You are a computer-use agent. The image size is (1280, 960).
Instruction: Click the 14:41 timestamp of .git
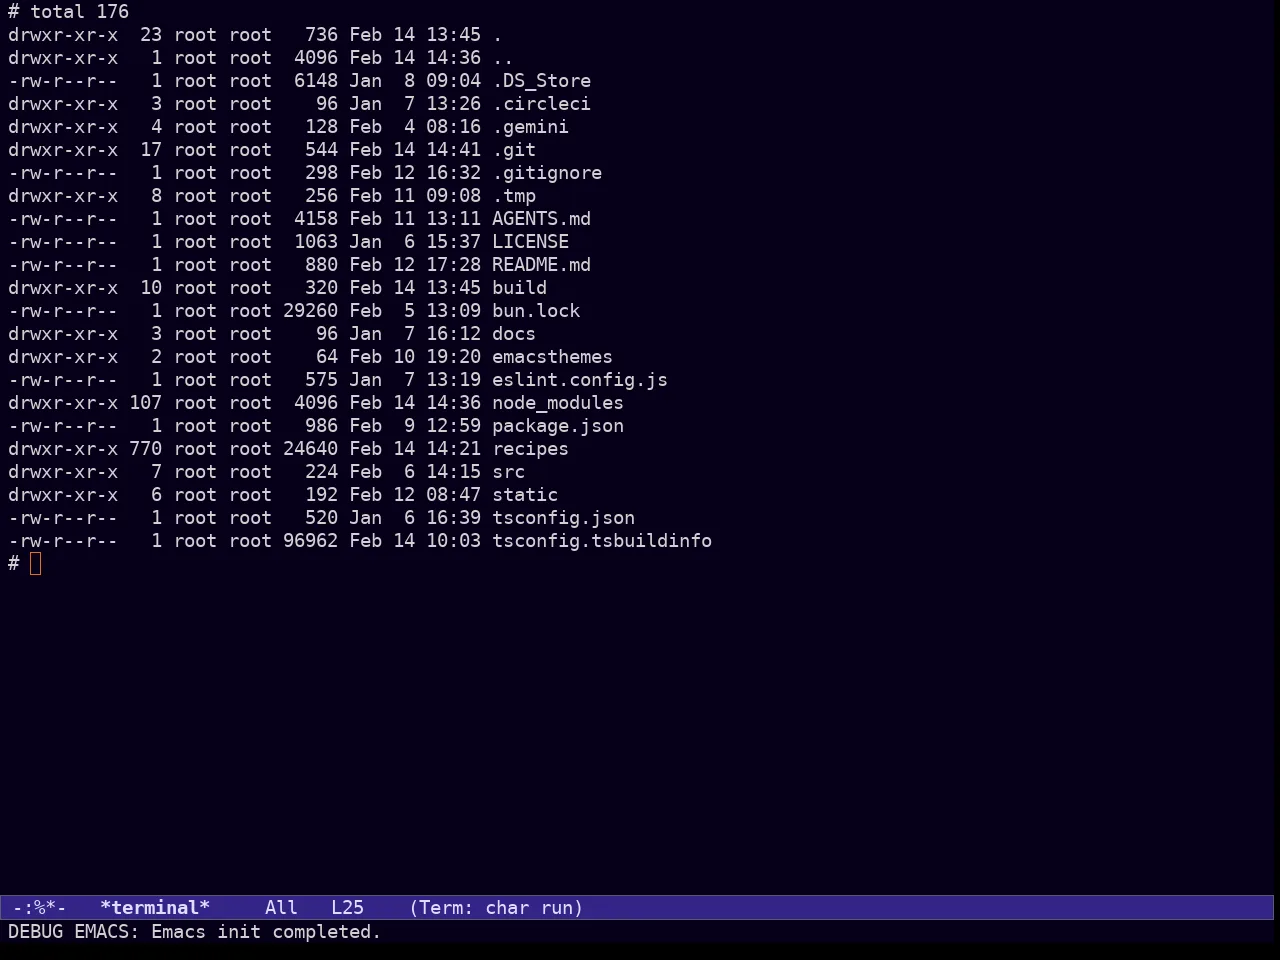pos(453,150)
